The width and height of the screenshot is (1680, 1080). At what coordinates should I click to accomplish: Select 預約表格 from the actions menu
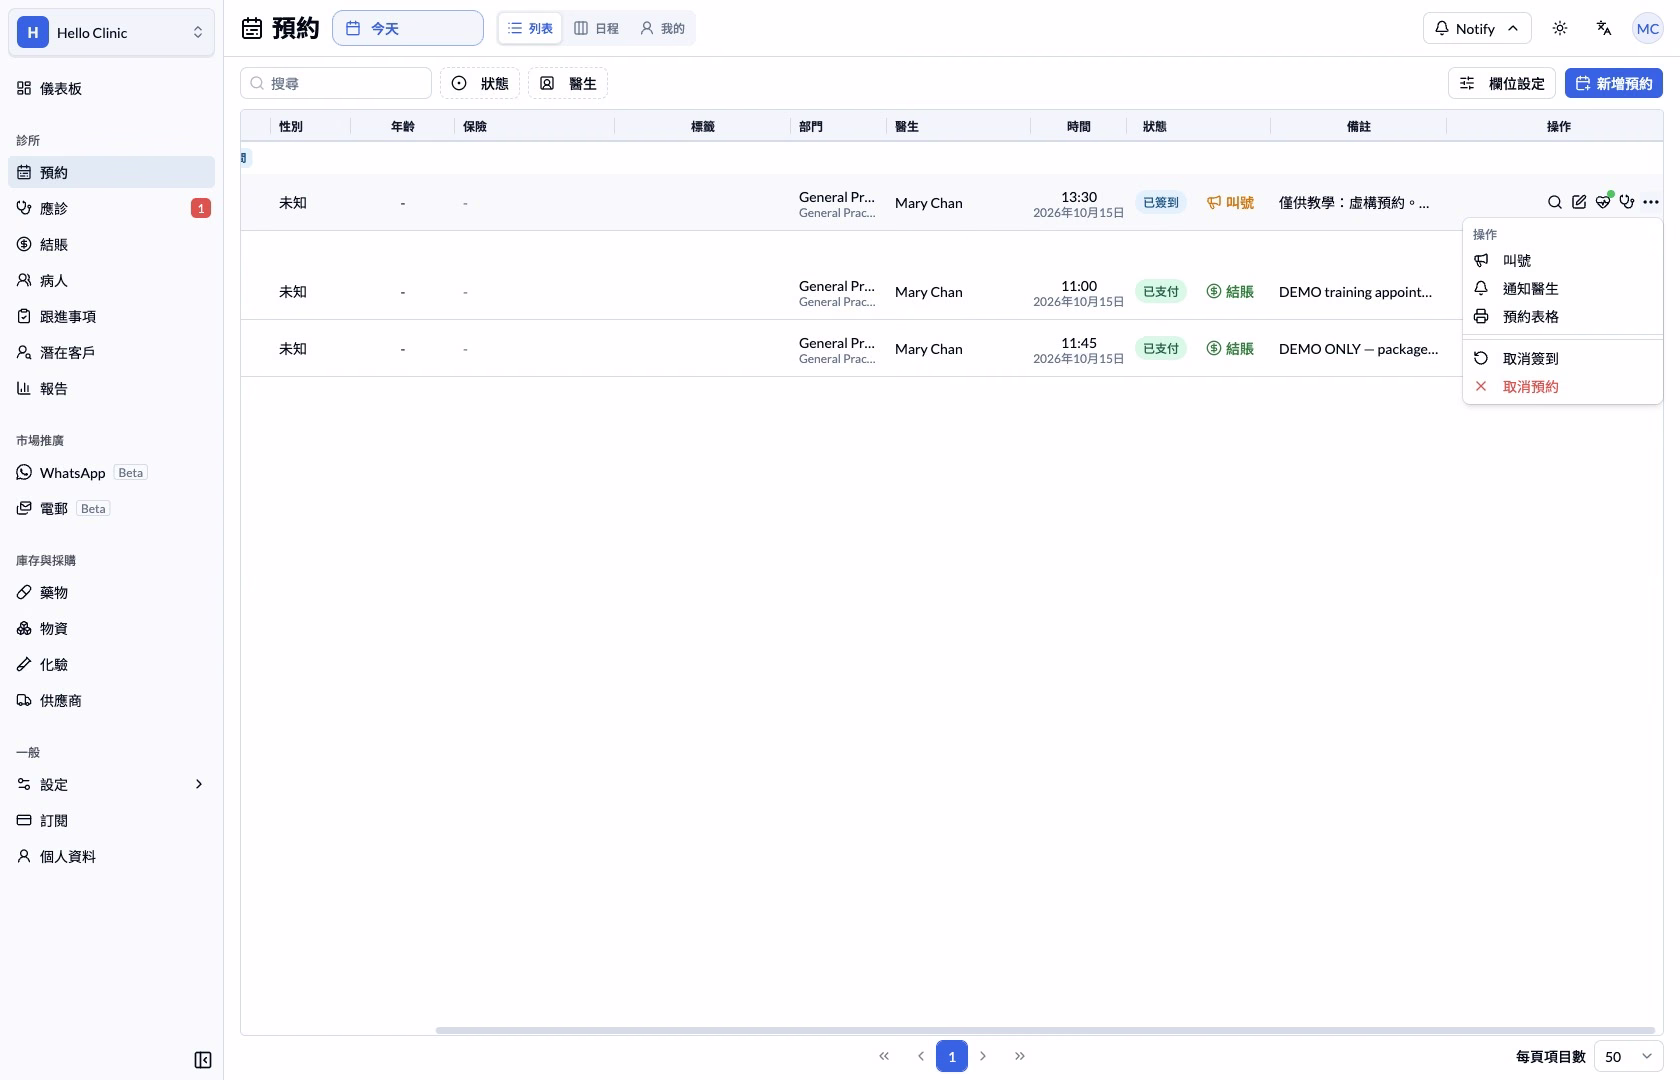tap(1562, 316)
